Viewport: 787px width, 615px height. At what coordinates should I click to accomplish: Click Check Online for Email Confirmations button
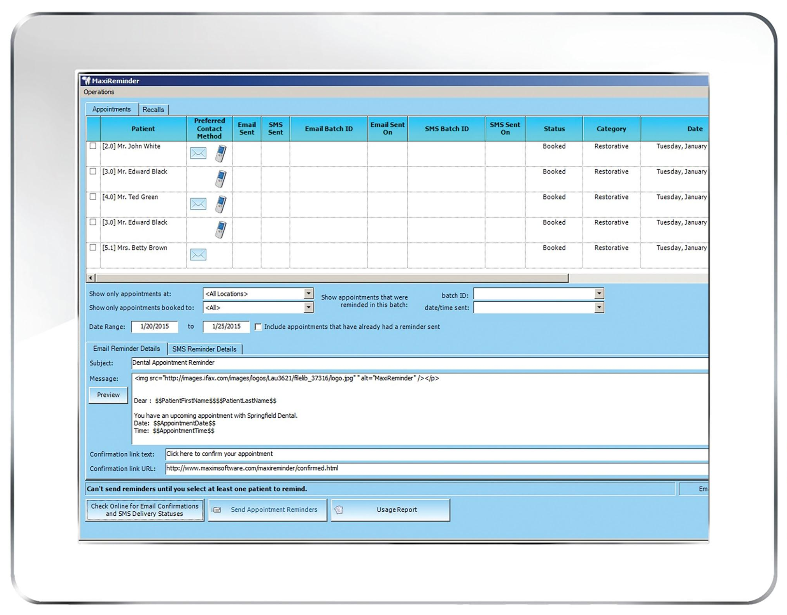(145, 510)
